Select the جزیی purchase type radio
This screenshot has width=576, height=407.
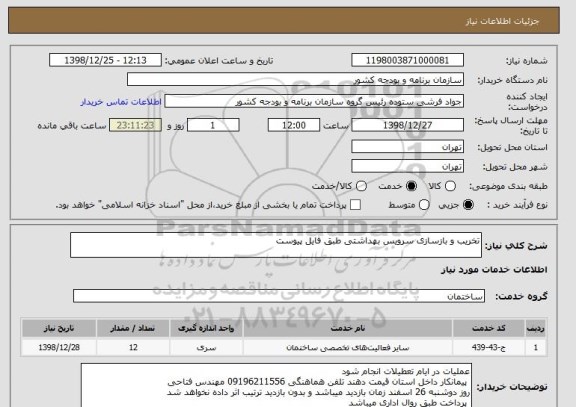click(468, 205)
